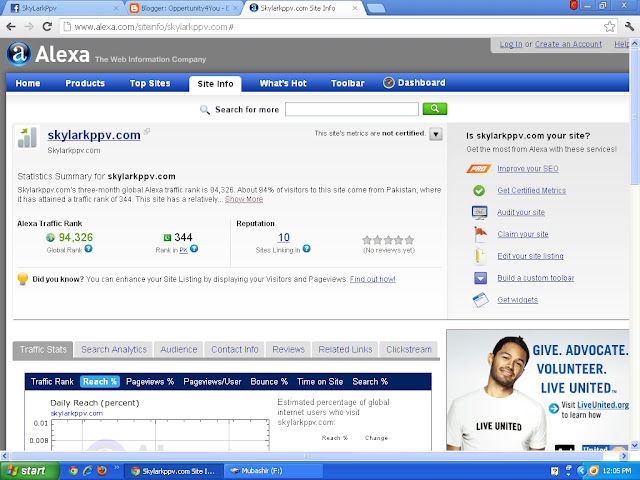This screenshot has height=480, width=640.
Task: Switch to Reviews tab
Action: (289, 350)
